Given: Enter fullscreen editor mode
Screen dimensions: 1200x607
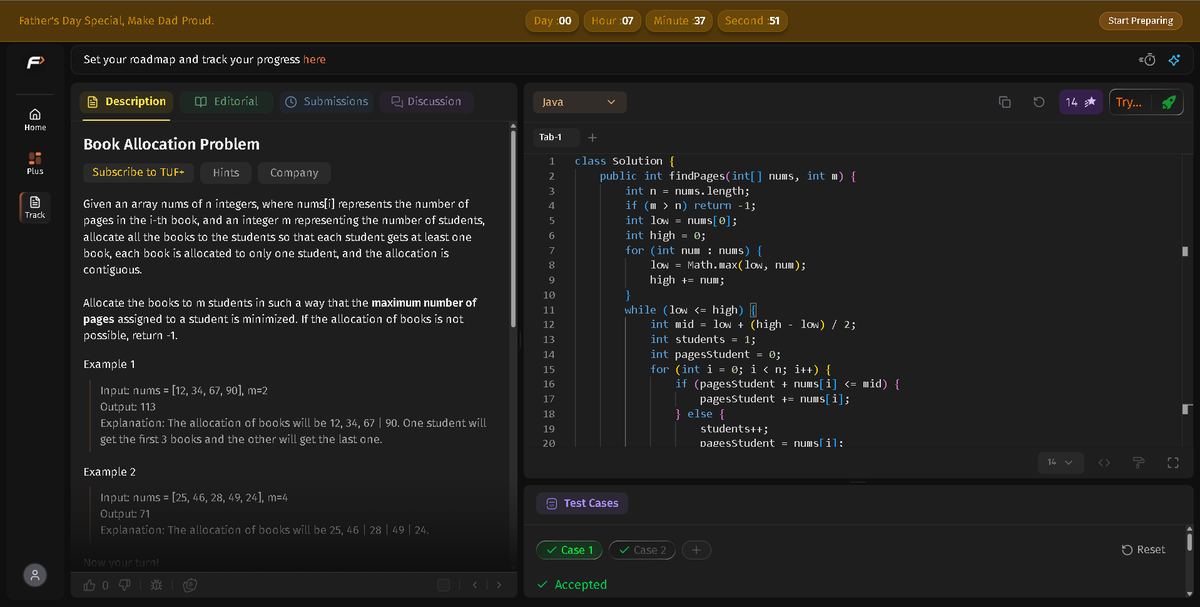Looking at the screenshot, I should tap(1173, 462).
